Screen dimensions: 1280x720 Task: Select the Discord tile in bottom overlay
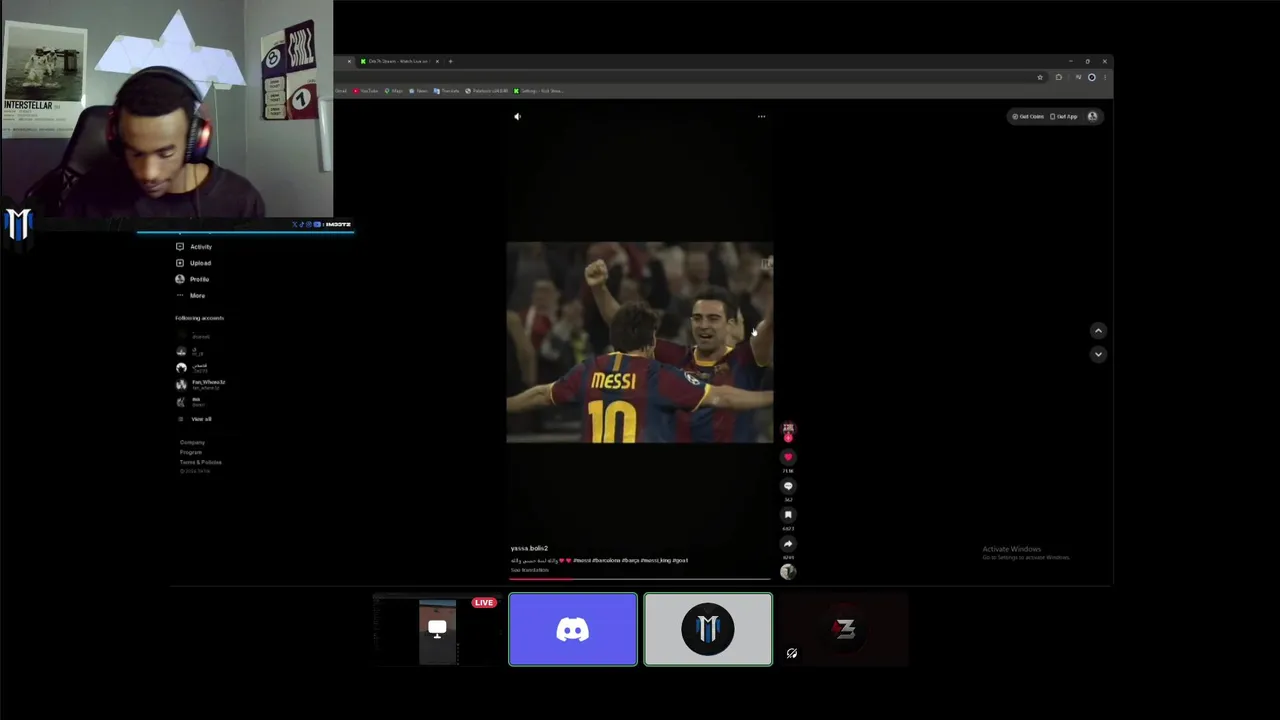573,629
